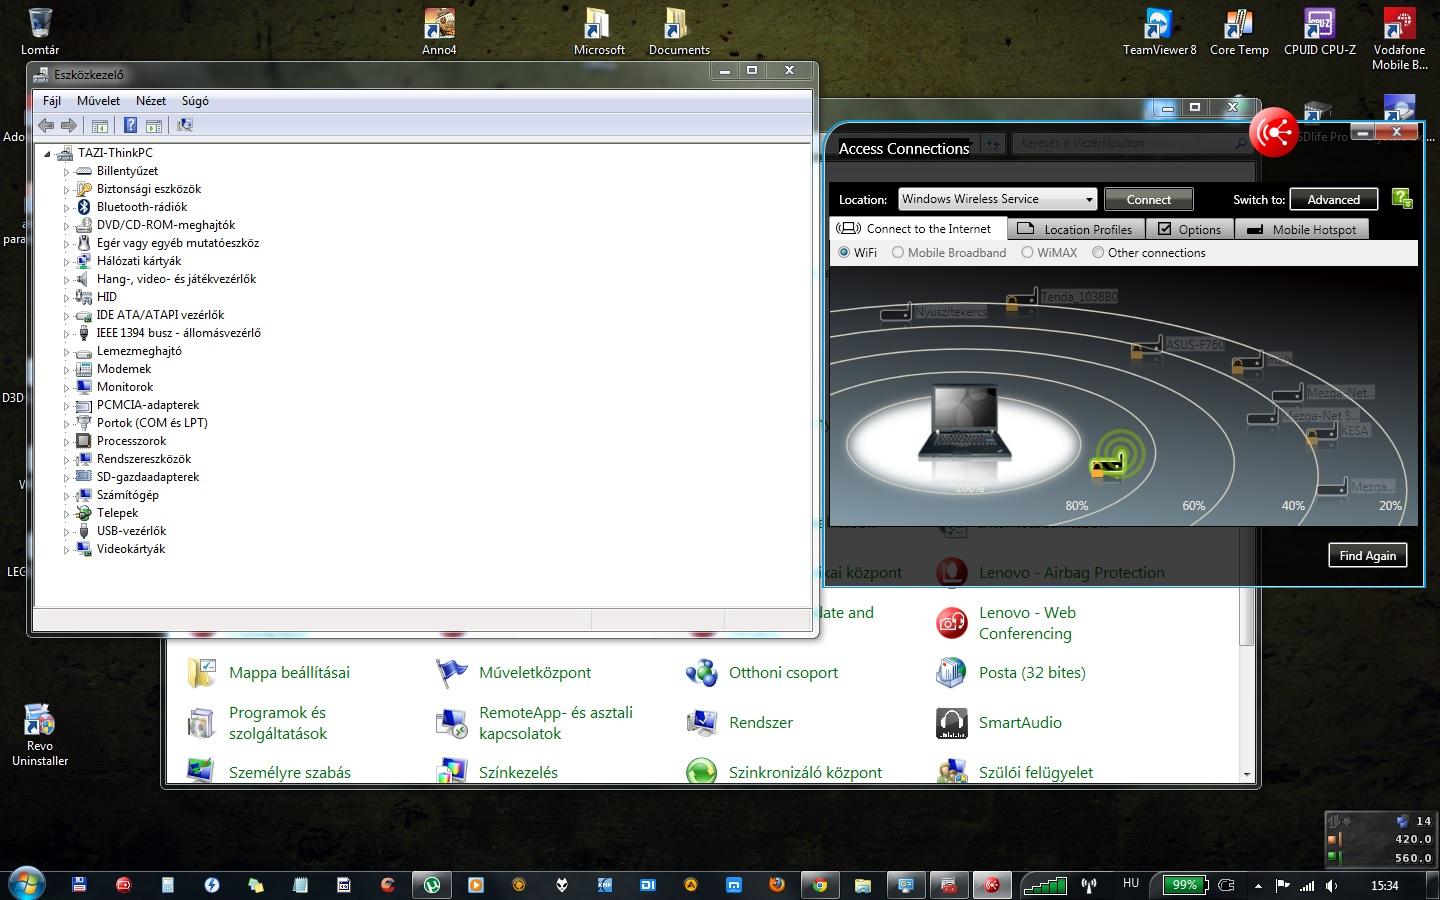The width and height of the screenshot is (1440, 900).
Task: Launch Core Temp desktop shortcut
Action: point(1239,31)
